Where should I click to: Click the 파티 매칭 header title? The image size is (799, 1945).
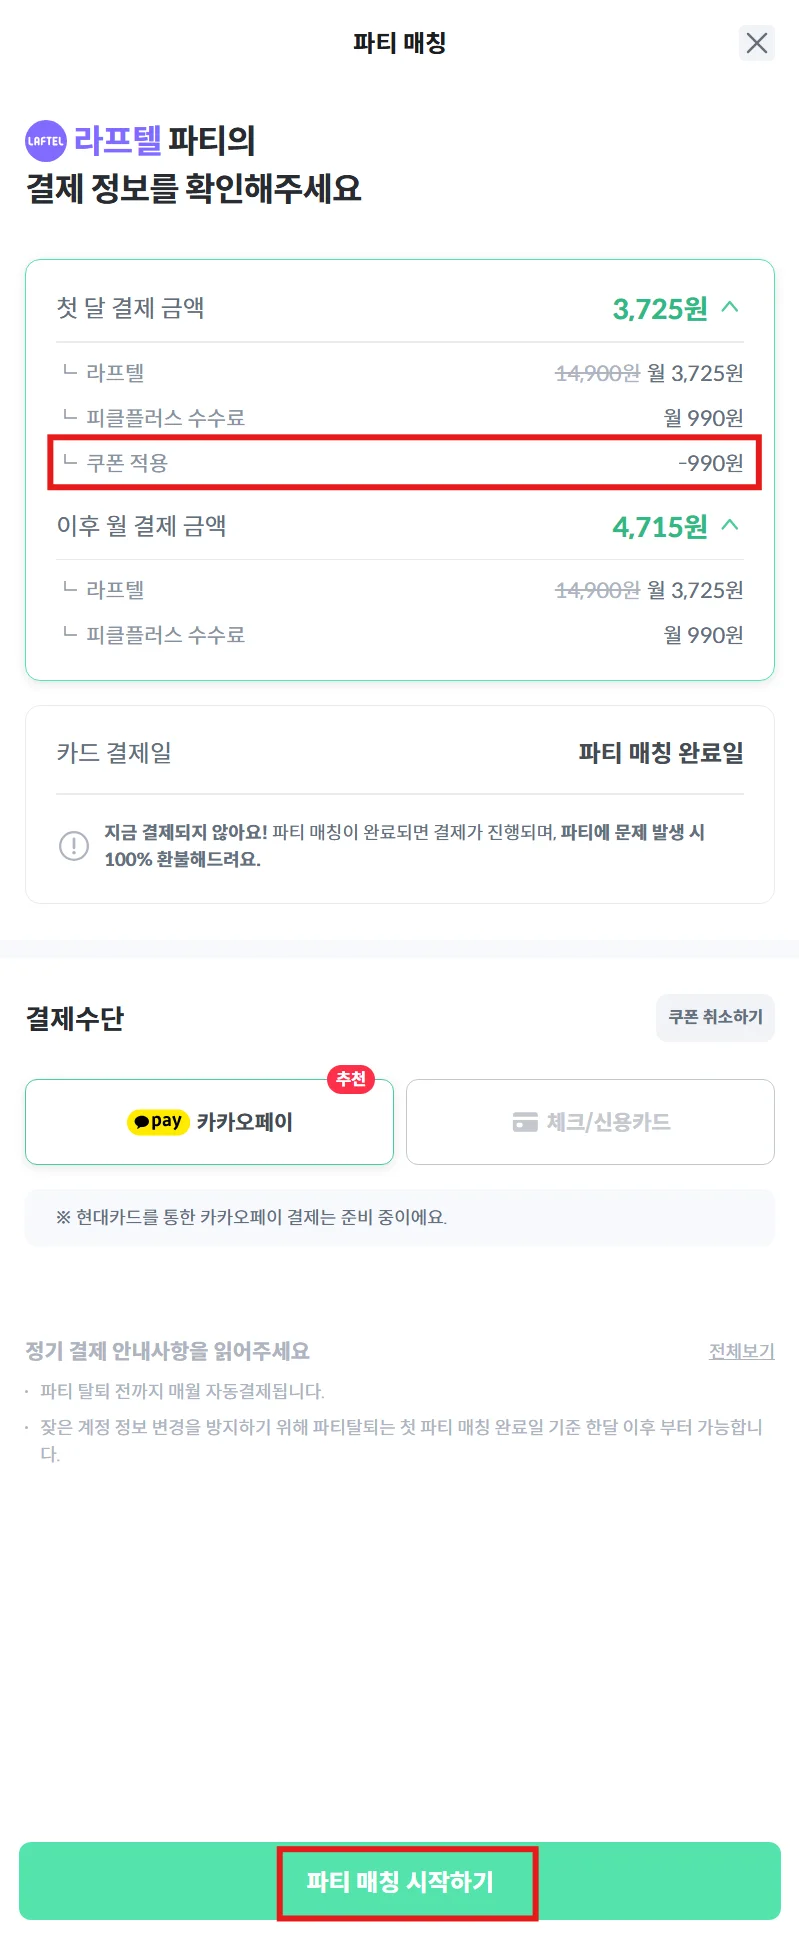click(400, 43)
